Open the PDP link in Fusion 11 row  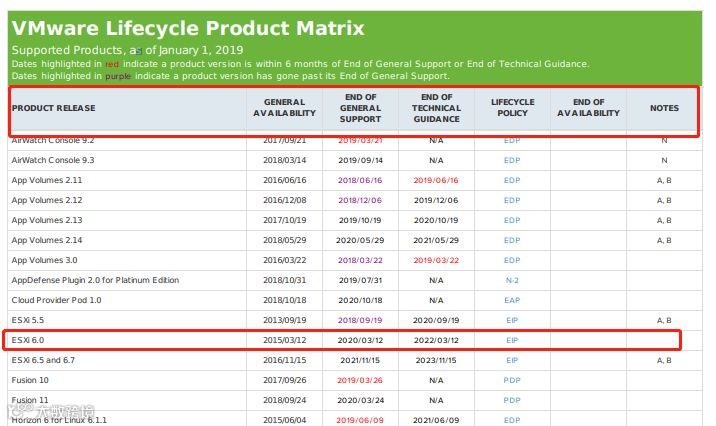pos(512,400)
